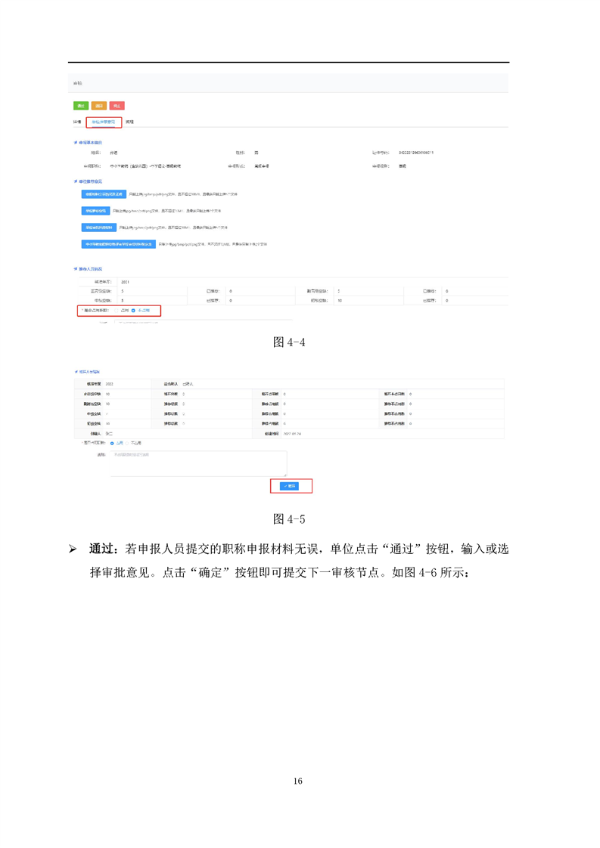Select the checked radio in red-outlined row

[x=134, y=311]
